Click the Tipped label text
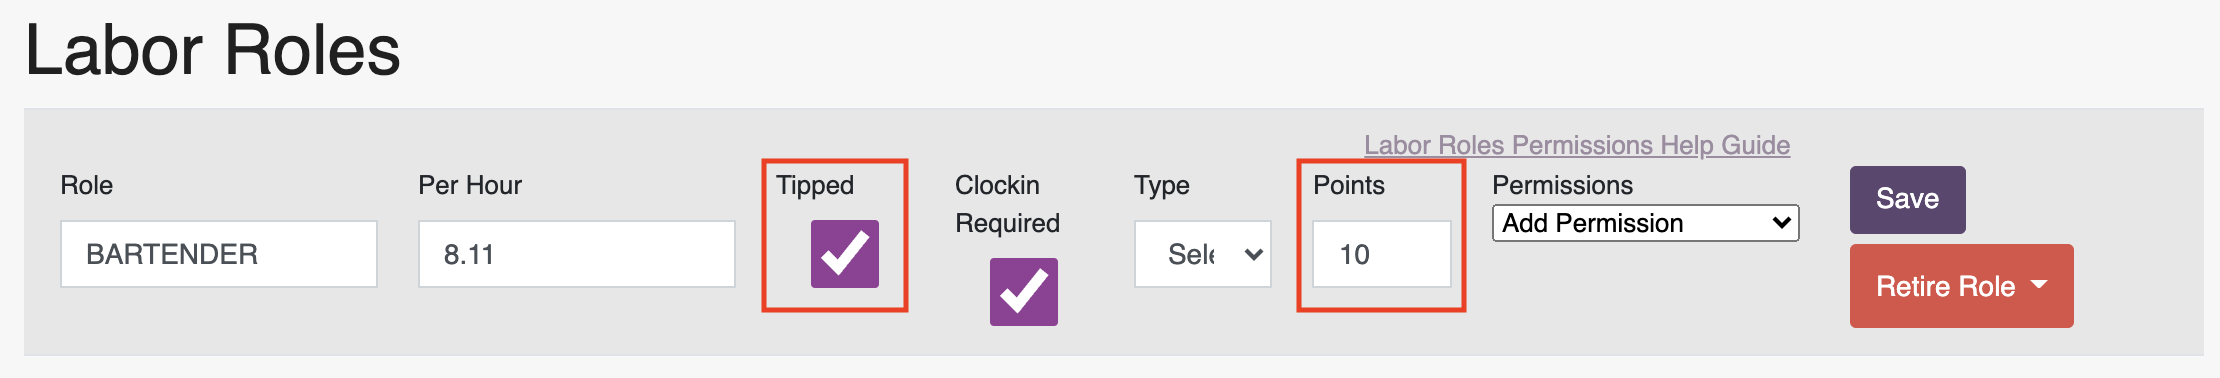This screenshot has height=378, width=2220. (x=815, y=186)
